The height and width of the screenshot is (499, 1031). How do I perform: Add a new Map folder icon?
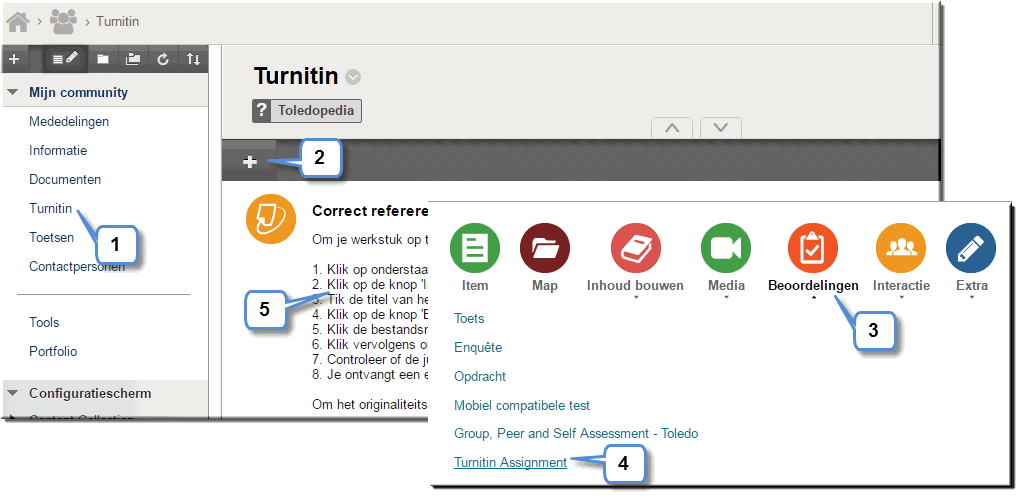pyautogui.click(x=545, y=249)
